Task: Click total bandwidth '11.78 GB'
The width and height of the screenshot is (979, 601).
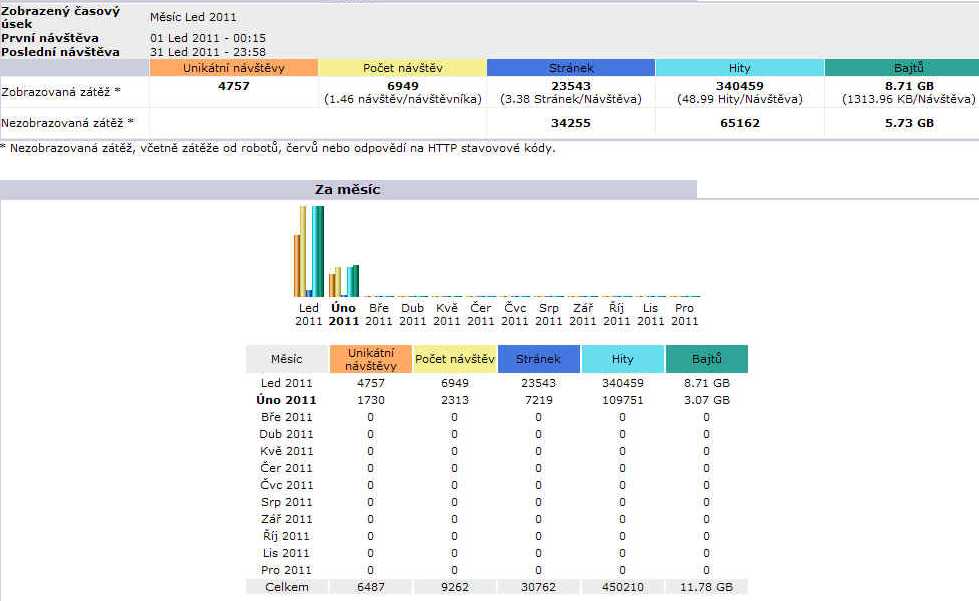Action: click(x=707, y=587)
